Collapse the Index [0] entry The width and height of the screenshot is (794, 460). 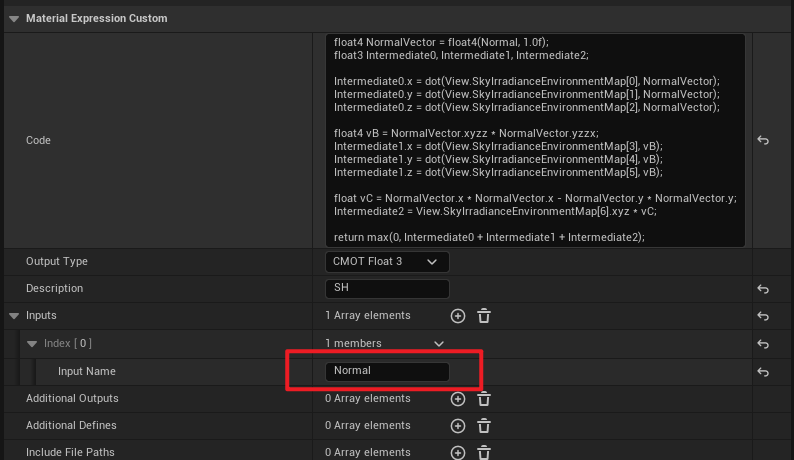click(x=32, y=344)
